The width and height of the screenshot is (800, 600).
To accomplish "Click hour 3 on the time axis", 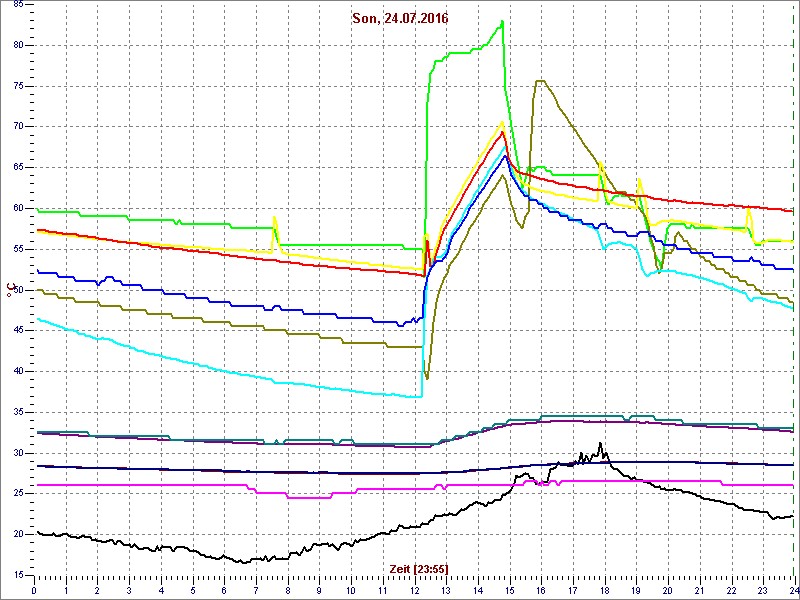I will coord(129,591).
